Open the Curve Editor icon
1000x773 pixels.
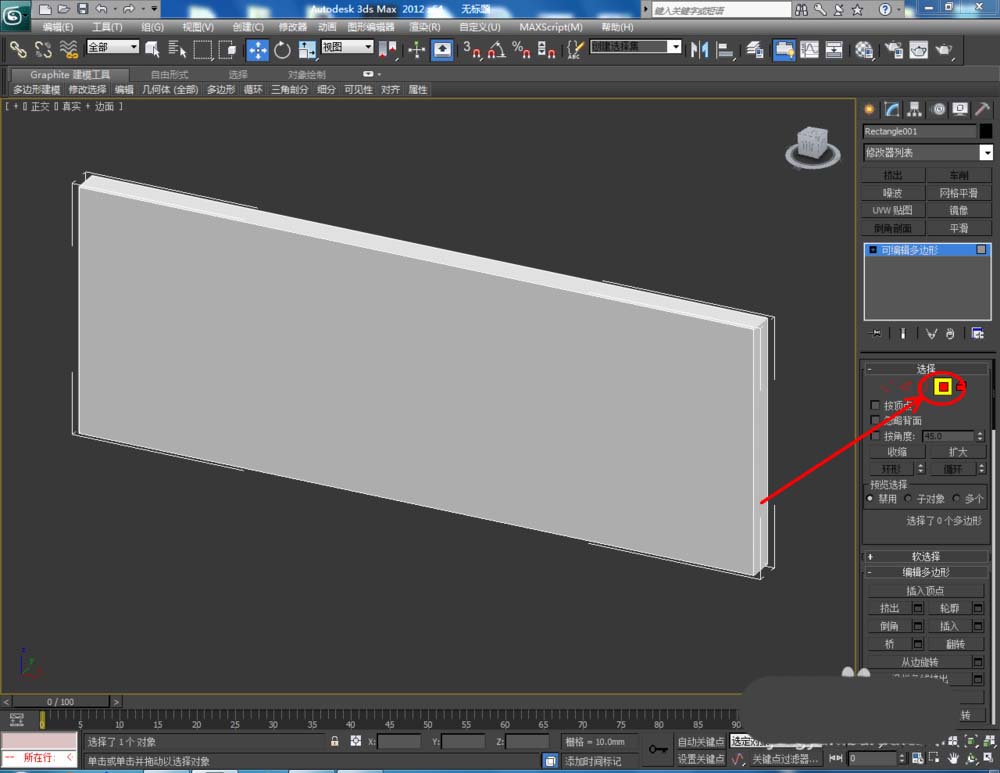coord(809,49)
